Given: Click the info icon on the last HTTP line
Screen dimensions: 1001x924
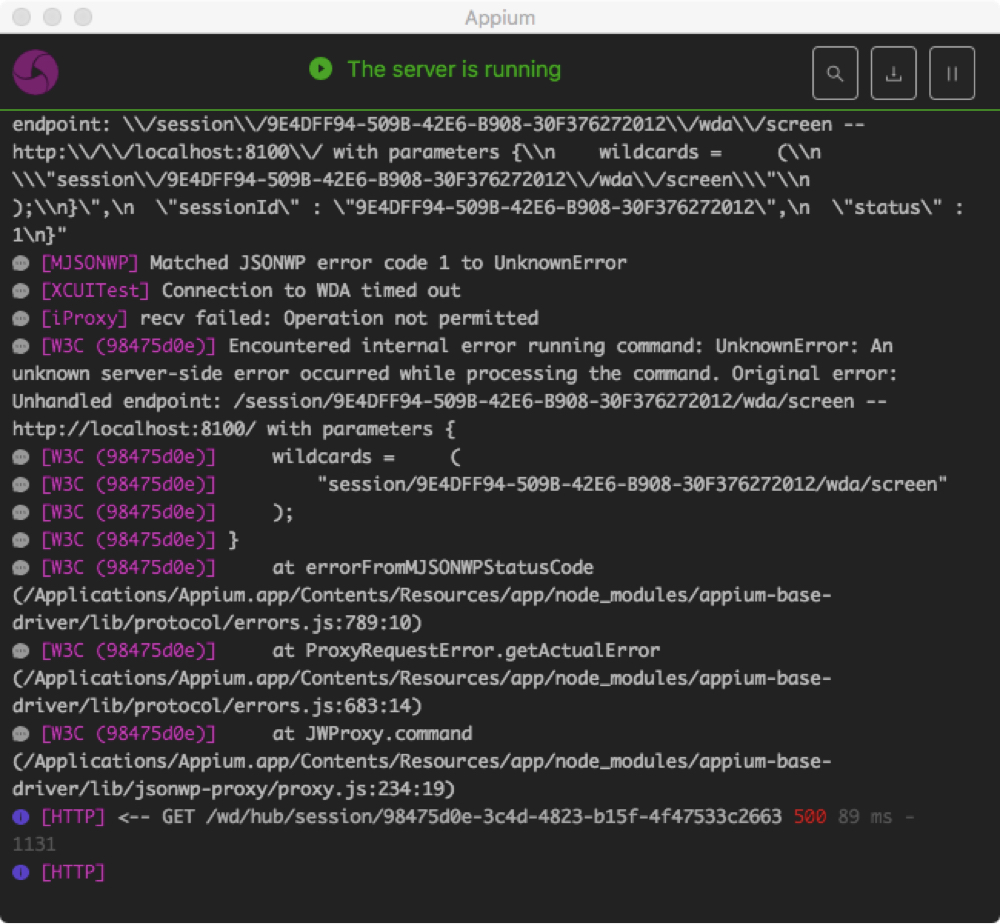Looking at the screenshot, I should tap(21, 873).
